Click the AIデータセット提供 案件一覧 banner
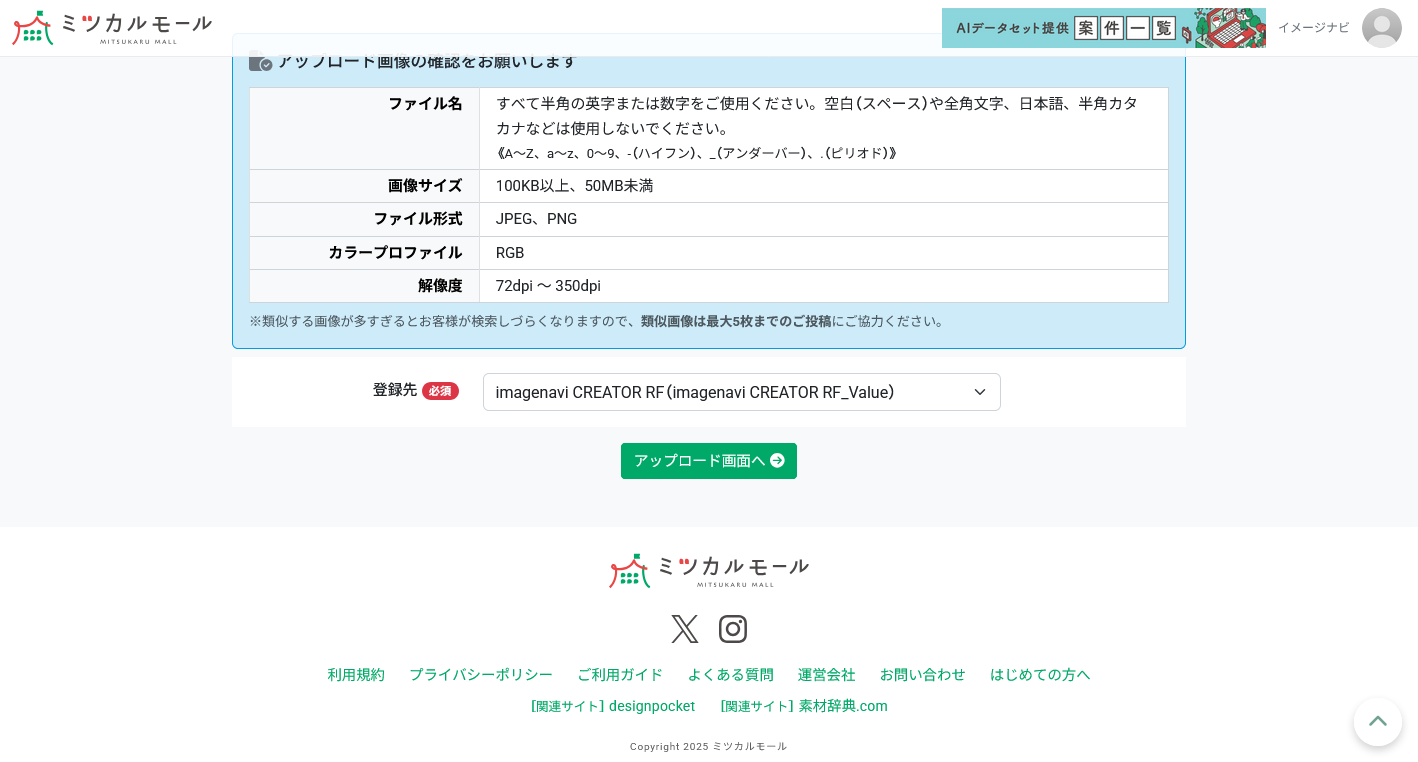The width and height of the screenshot is (1418, 762). pos(1103,28)
